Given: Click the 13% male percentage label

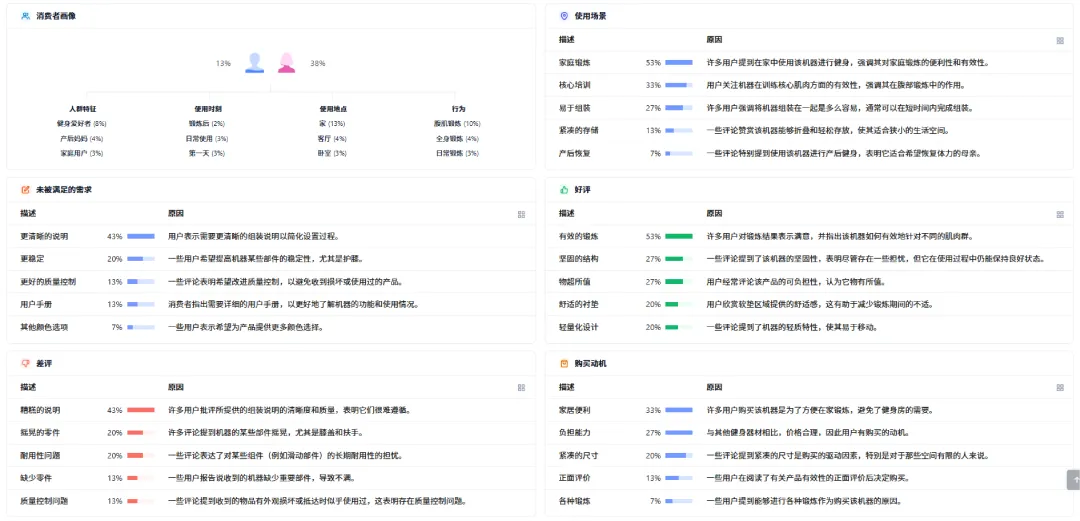Looking at the screenshot, I should coord(223,63).
